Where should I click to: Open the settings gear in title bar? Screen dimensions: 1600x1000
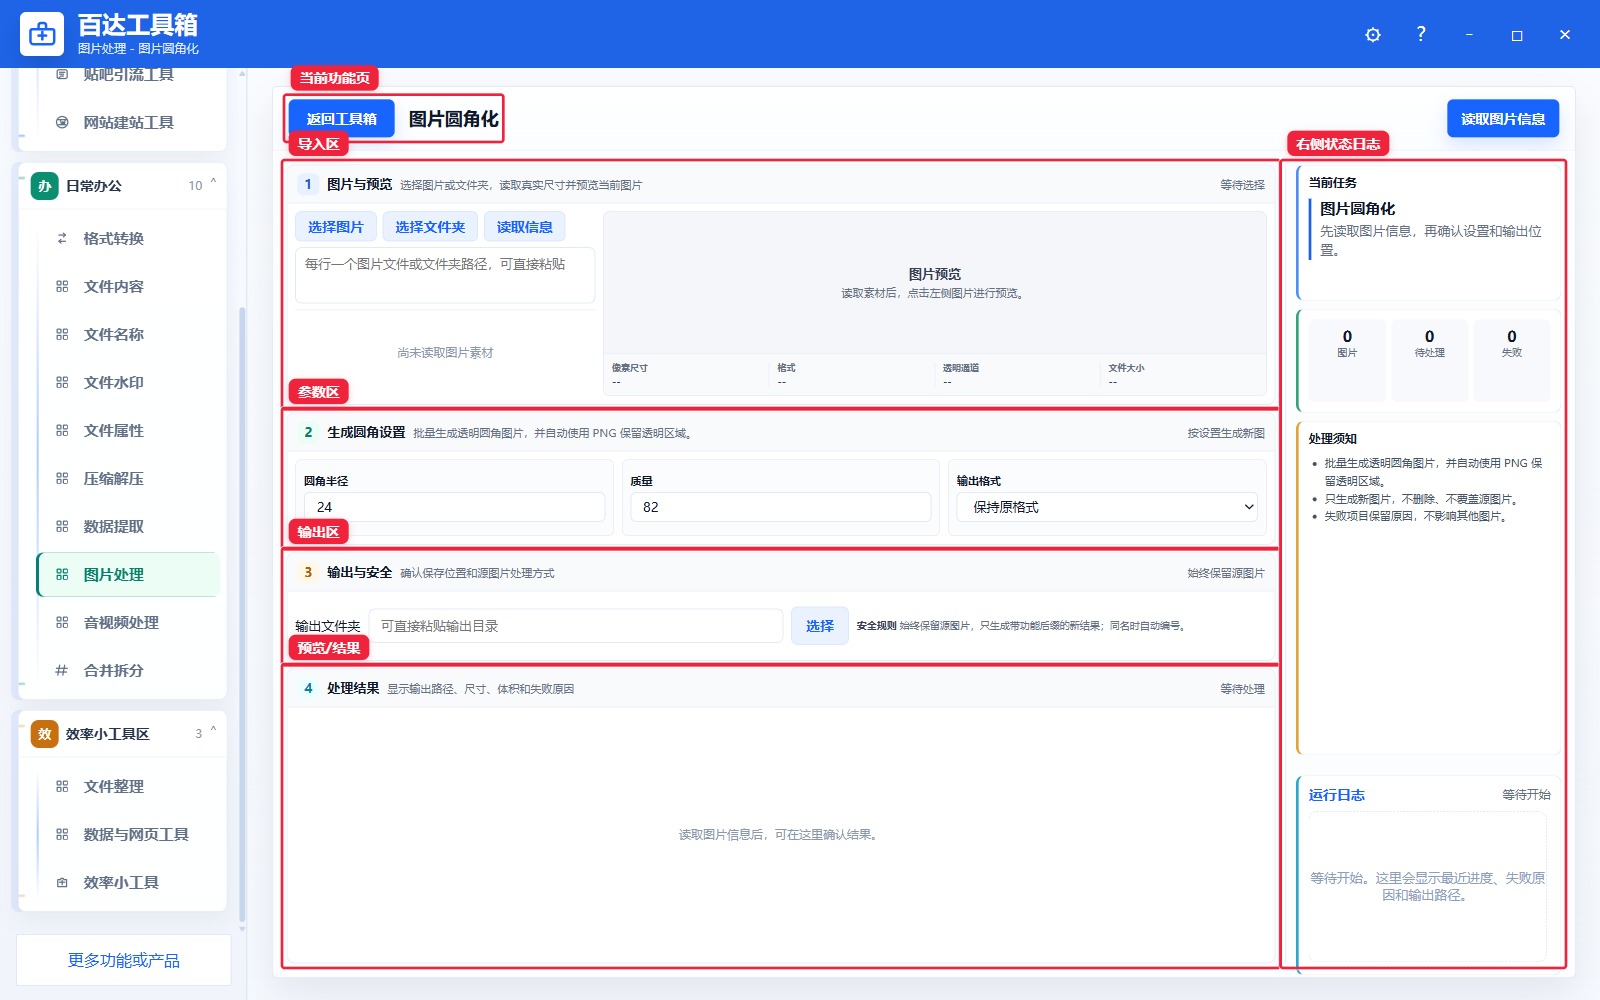tap(1373, 34)
